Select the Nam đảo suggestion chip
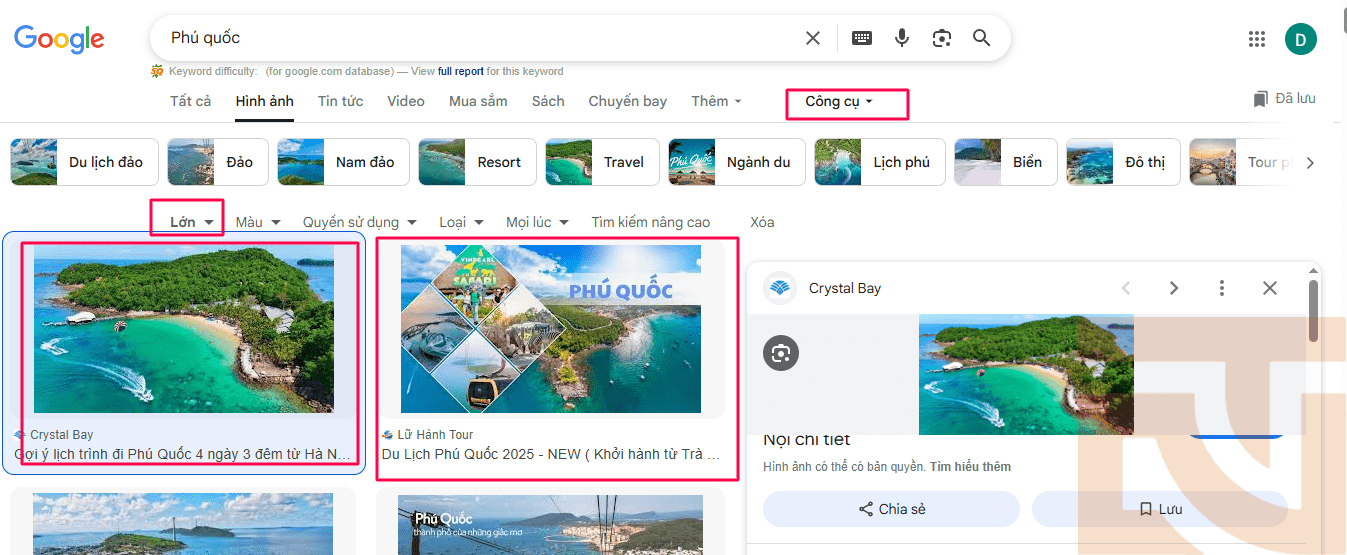 click(343, 162)
